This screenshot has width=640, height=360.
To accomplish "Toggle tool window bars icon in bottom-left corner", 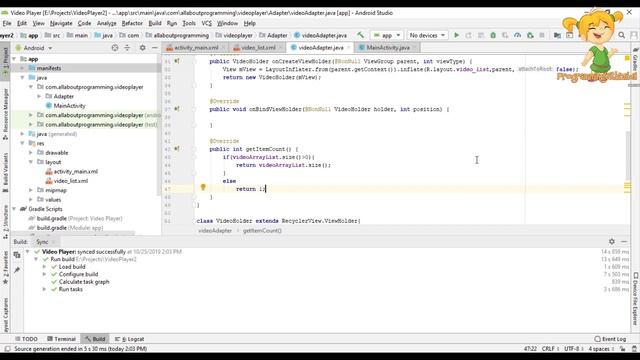I will [7, 349].
